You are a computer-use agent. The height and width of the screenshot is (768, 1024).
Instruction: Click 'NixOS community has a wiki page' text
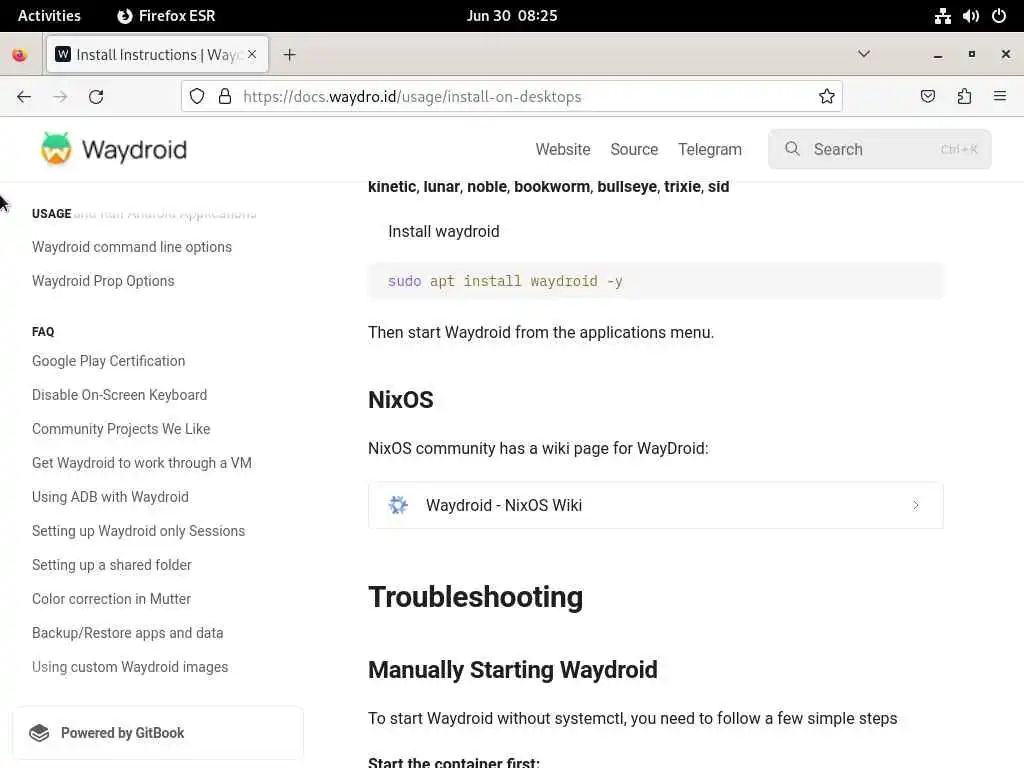pyautogui.click(x=538, y=448)
